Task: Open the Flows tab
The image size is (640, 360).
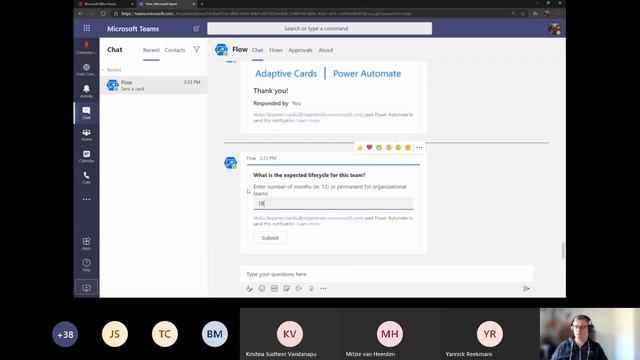Action: 276,50
